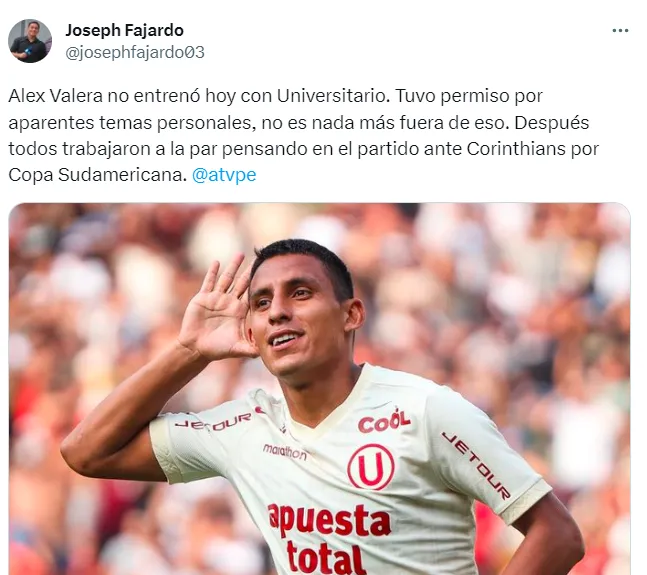Open the @atvpe mention link
This screenshot has height=575, width=647.
click(x=224, y=175)
